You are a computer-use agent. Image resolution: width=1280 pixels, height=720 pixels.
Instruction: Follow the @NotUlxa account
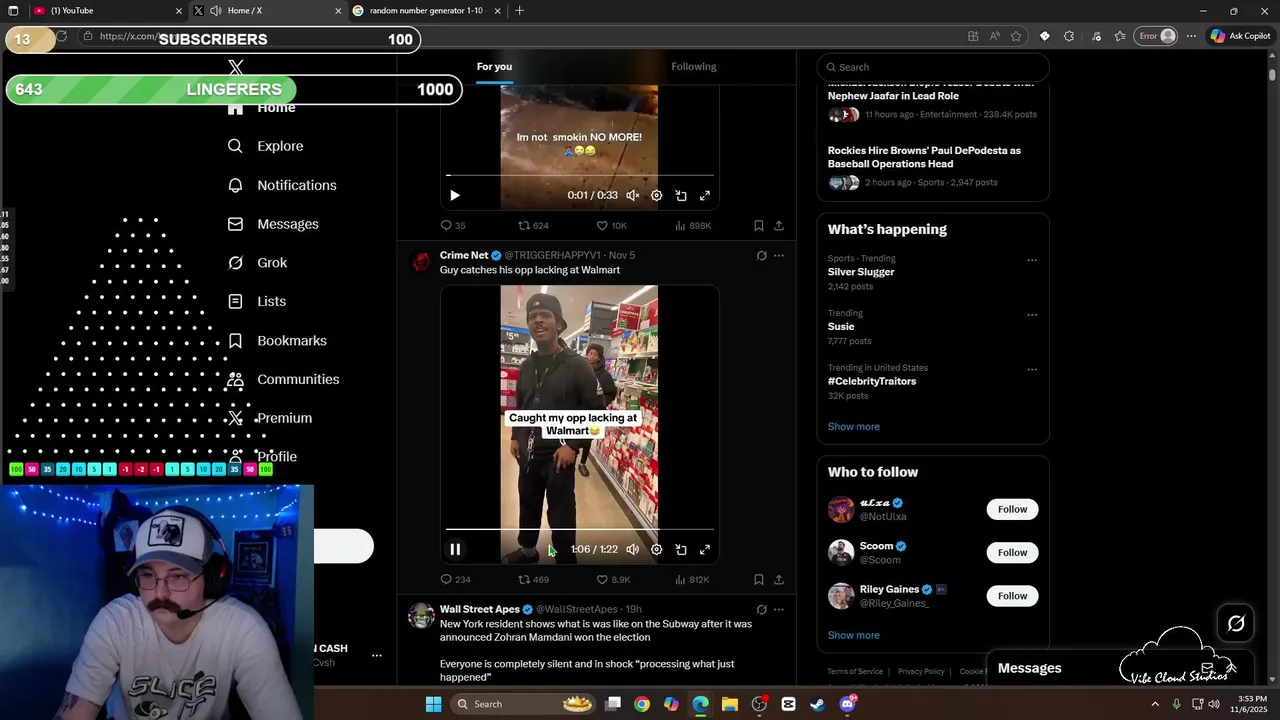pos(1012,509)
